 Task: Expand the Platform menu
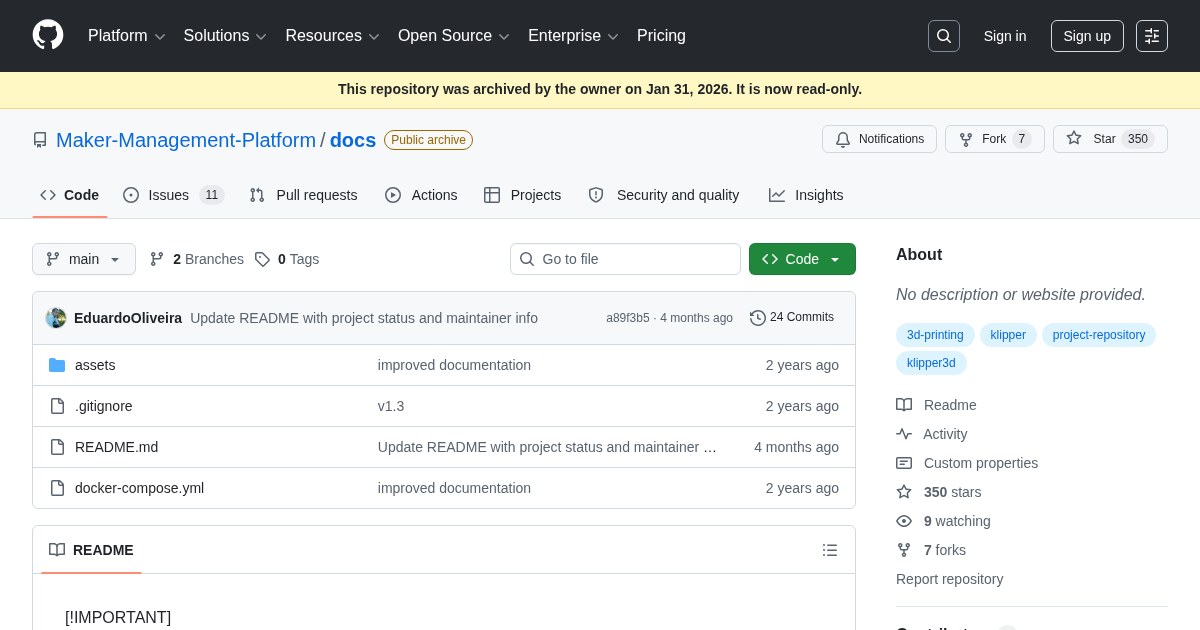click(x=127, y=36)
